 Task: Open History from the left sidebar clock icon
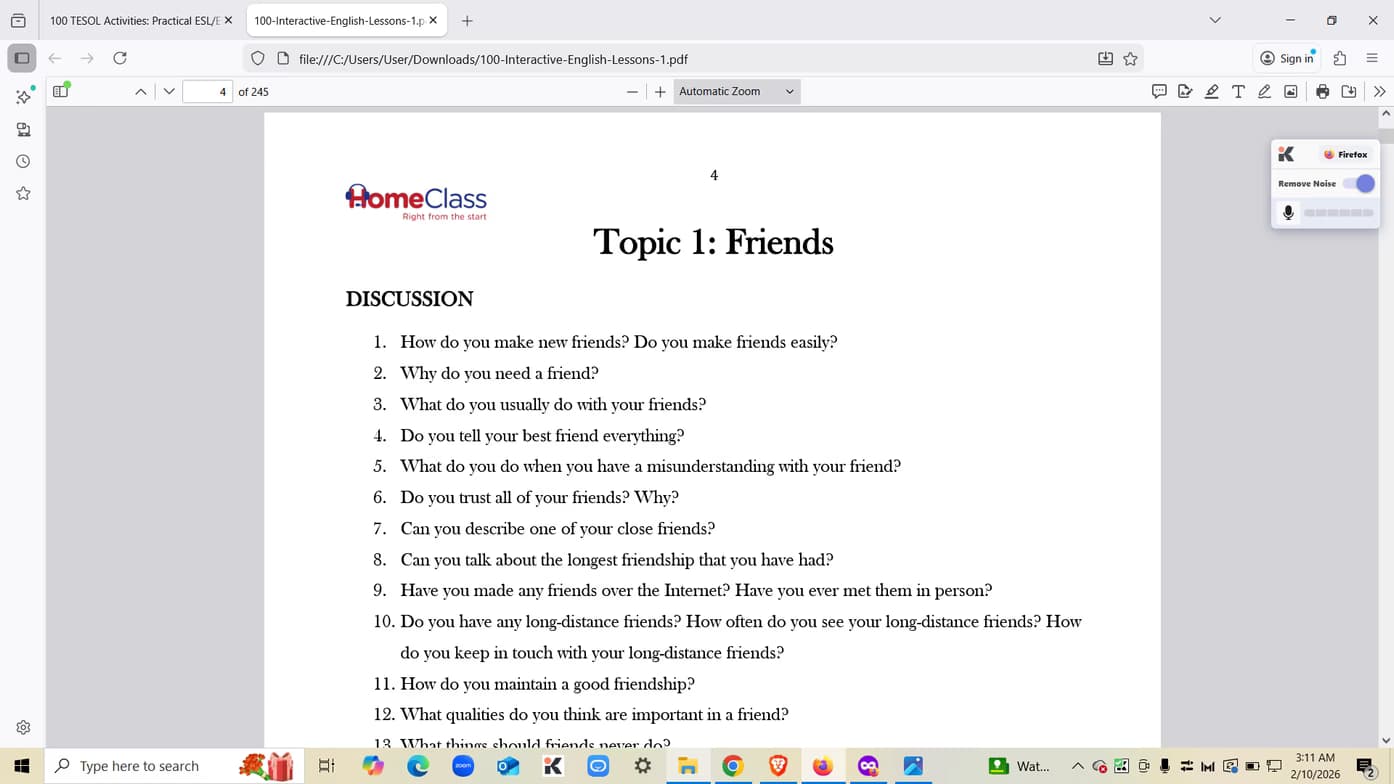click(22, 161)
